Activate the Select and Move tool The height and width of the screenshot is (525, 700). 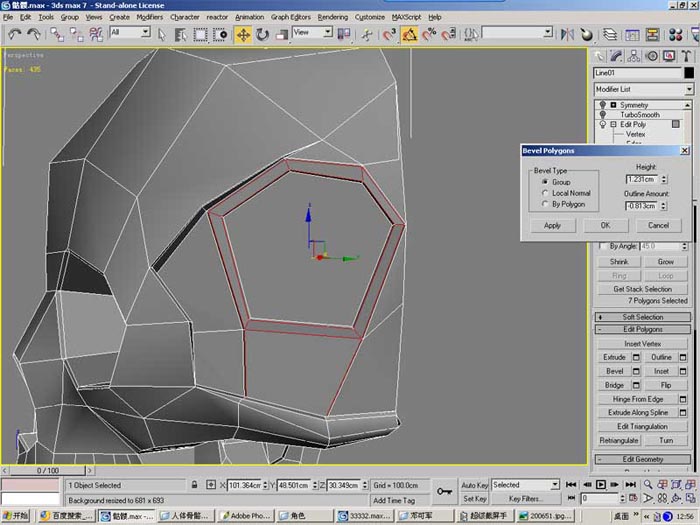[x=243, y=34]
